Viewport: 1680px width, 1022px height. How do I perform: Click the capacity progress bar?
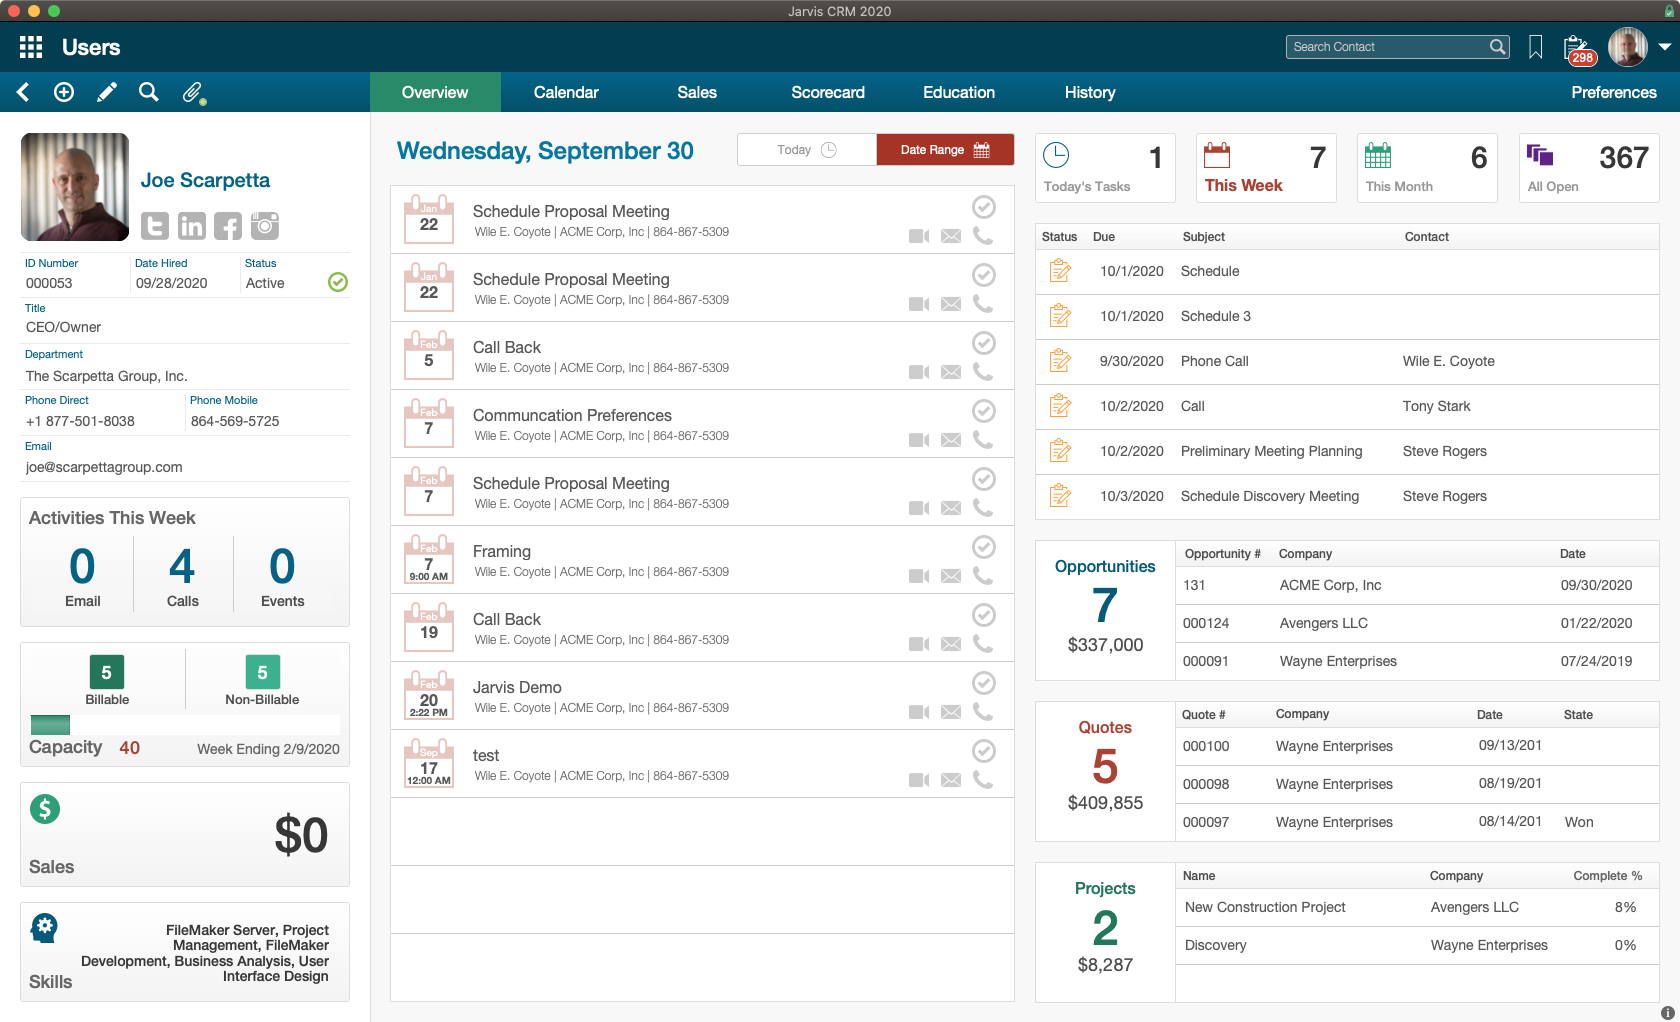coord(185,725)
